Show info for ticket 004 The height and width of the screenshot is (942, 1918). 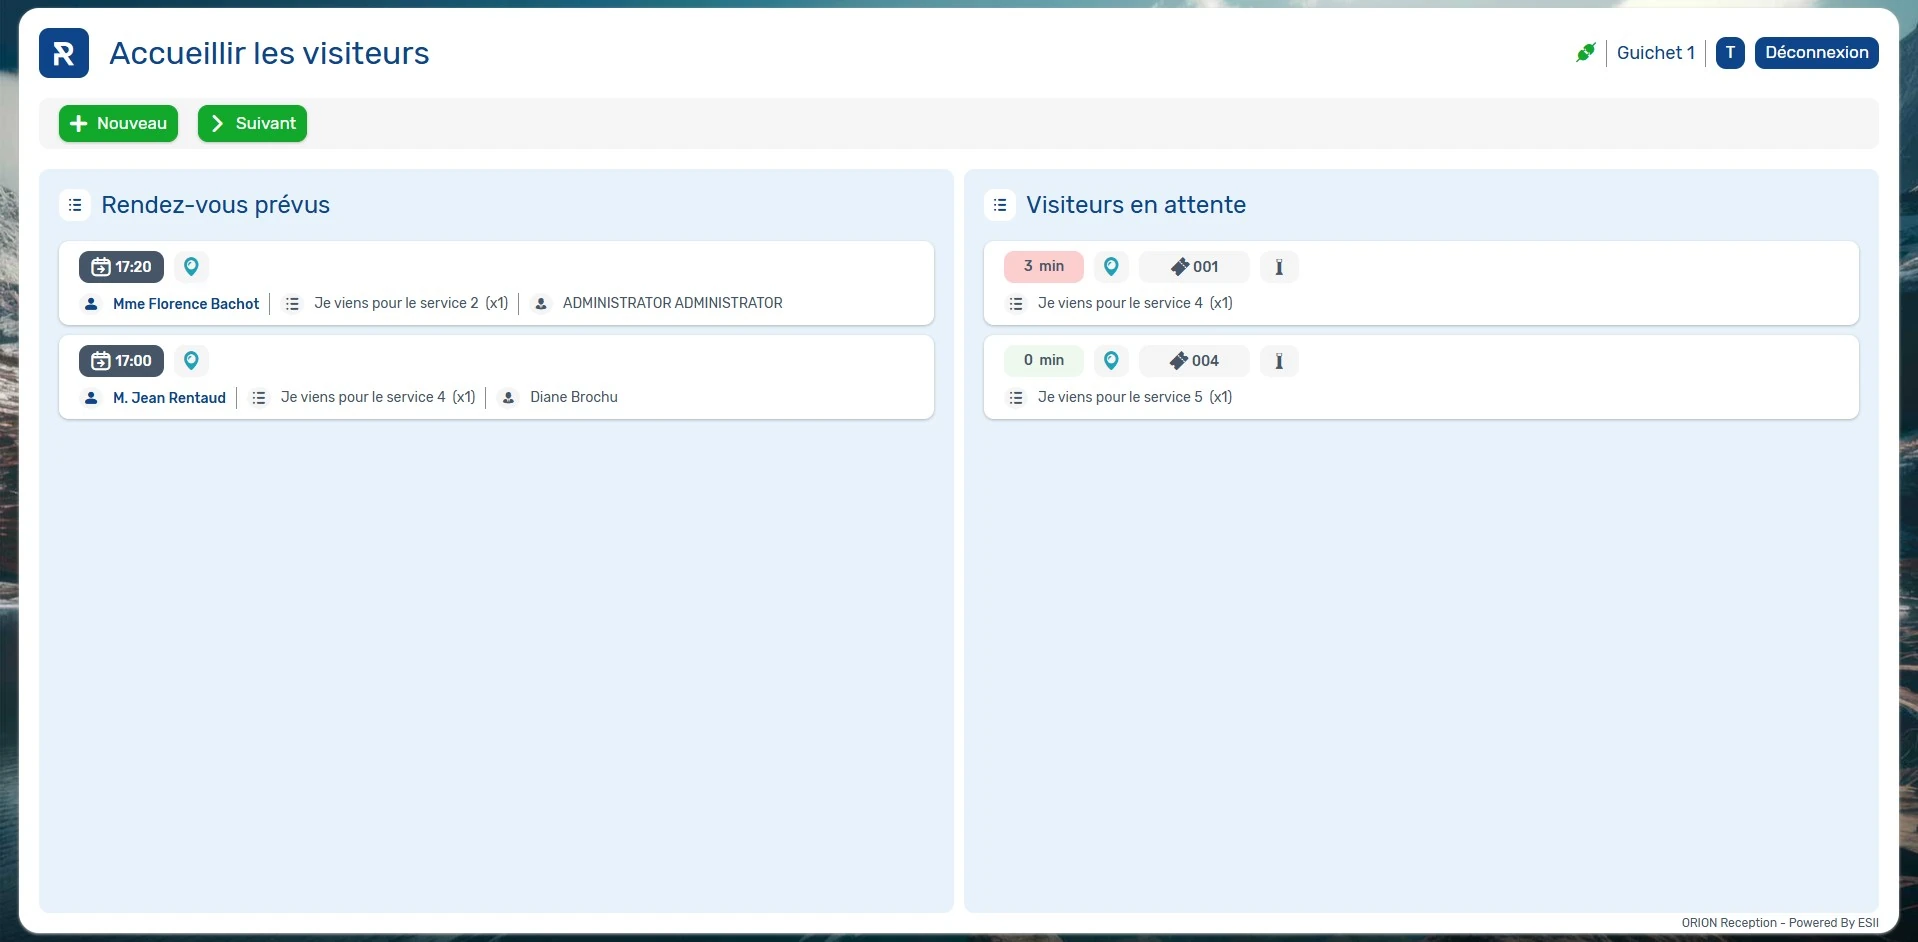pyautogui.click(x=1278, y=361)
